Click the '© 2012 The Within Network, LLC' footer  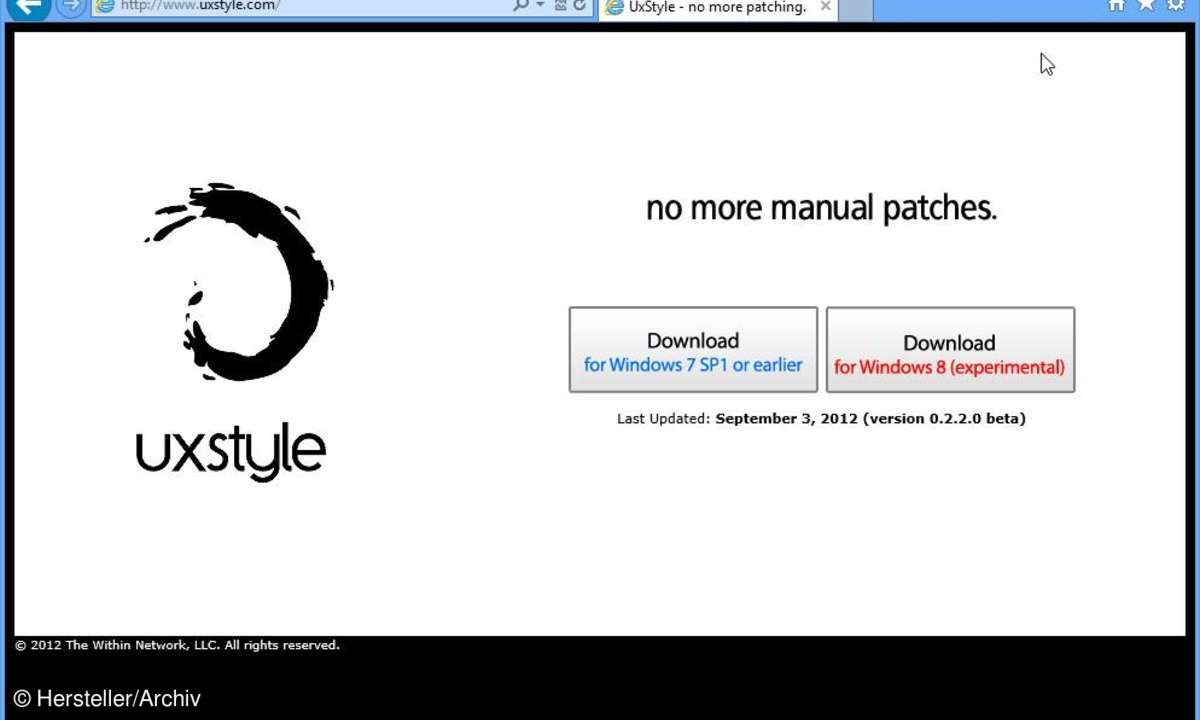tap(177, 646)
